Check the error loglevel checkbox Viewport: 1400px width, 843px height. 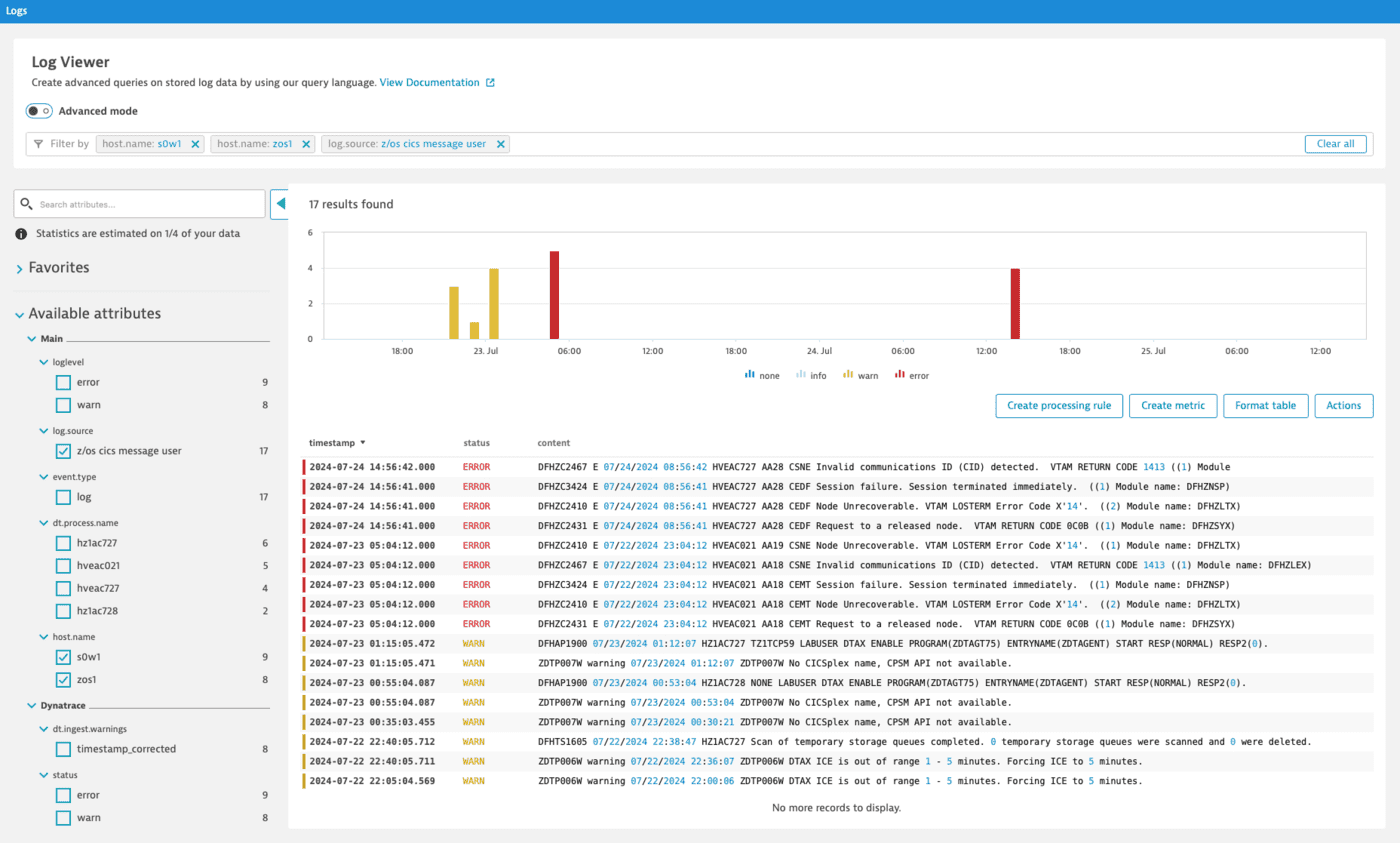click(63, 382)
